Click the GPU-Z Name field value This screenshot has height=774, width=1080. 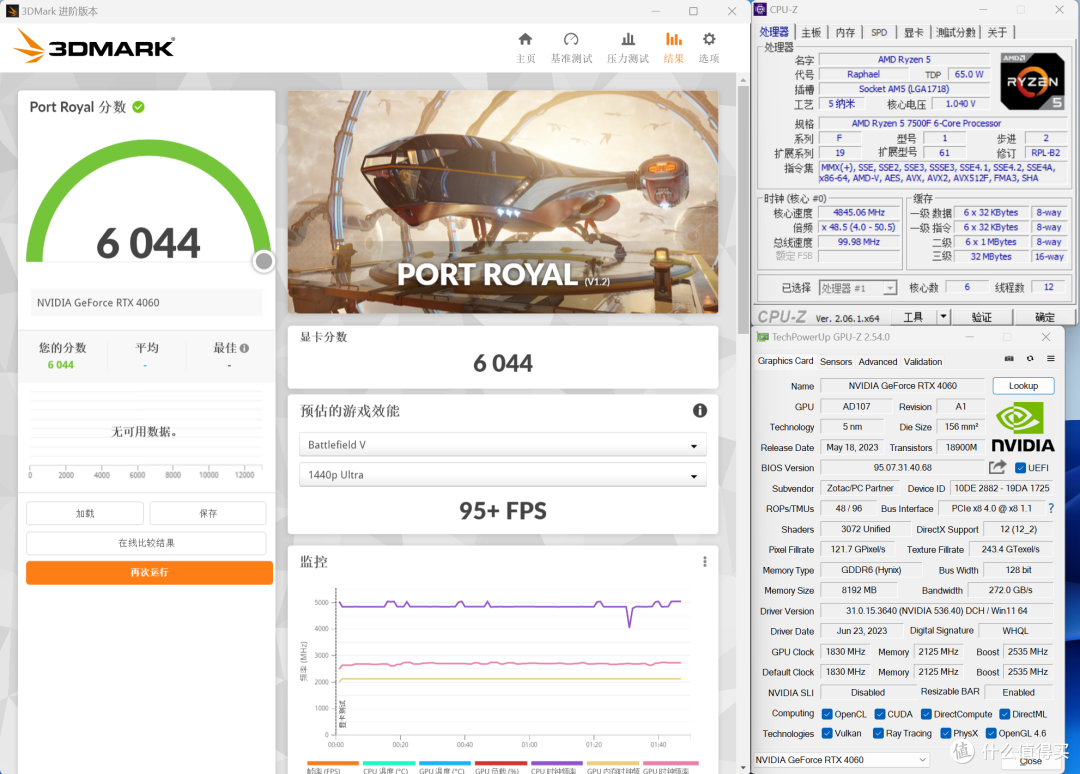pyautogui.click(x=902, y=386)
